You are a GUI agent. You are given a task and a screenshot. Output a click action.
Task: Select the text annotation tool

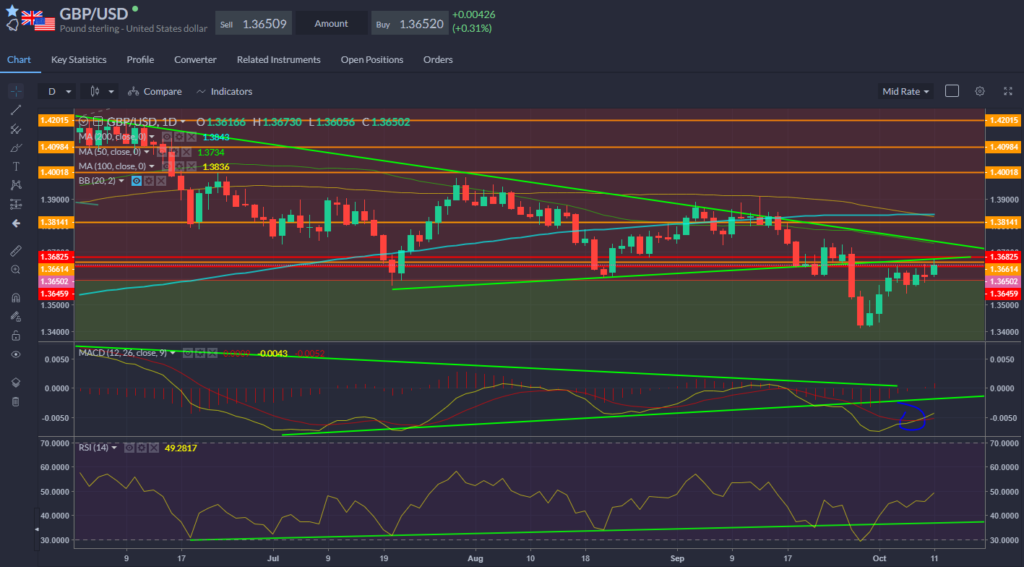click(15, 166)
